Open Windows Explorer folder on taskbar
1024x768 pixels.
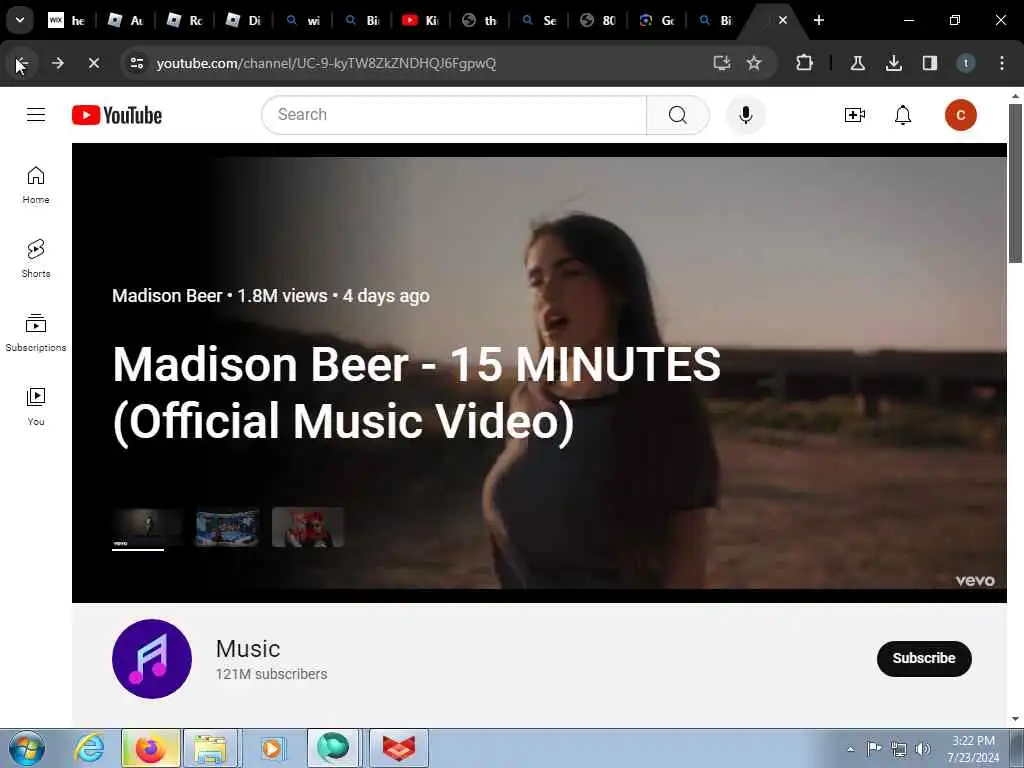(210, 748)
